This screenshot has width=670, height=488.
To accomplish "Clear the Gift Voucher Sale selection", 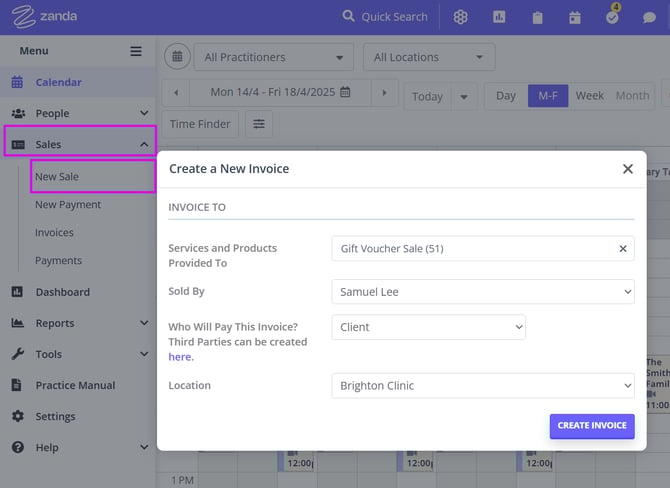I will click(x=622, y=249).
